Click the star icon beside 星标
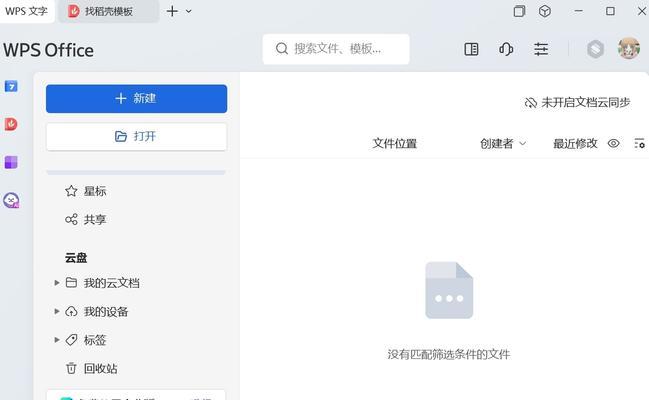This screenshot has width=649, height=400. (71, 191)
